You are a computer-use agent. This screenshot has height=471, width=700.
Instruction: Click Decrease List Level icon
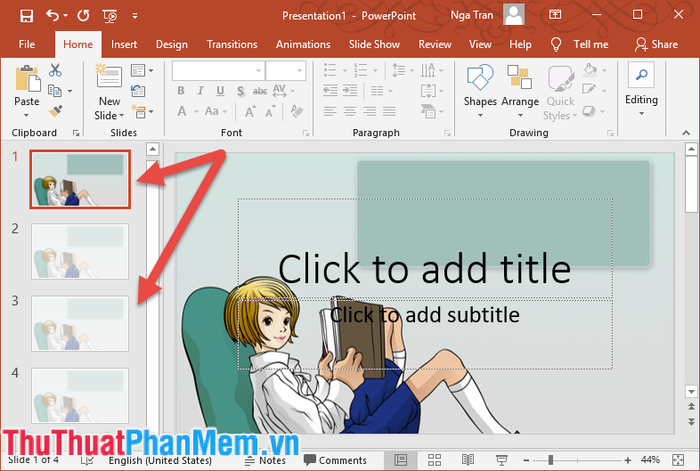(x=330, y=91)
